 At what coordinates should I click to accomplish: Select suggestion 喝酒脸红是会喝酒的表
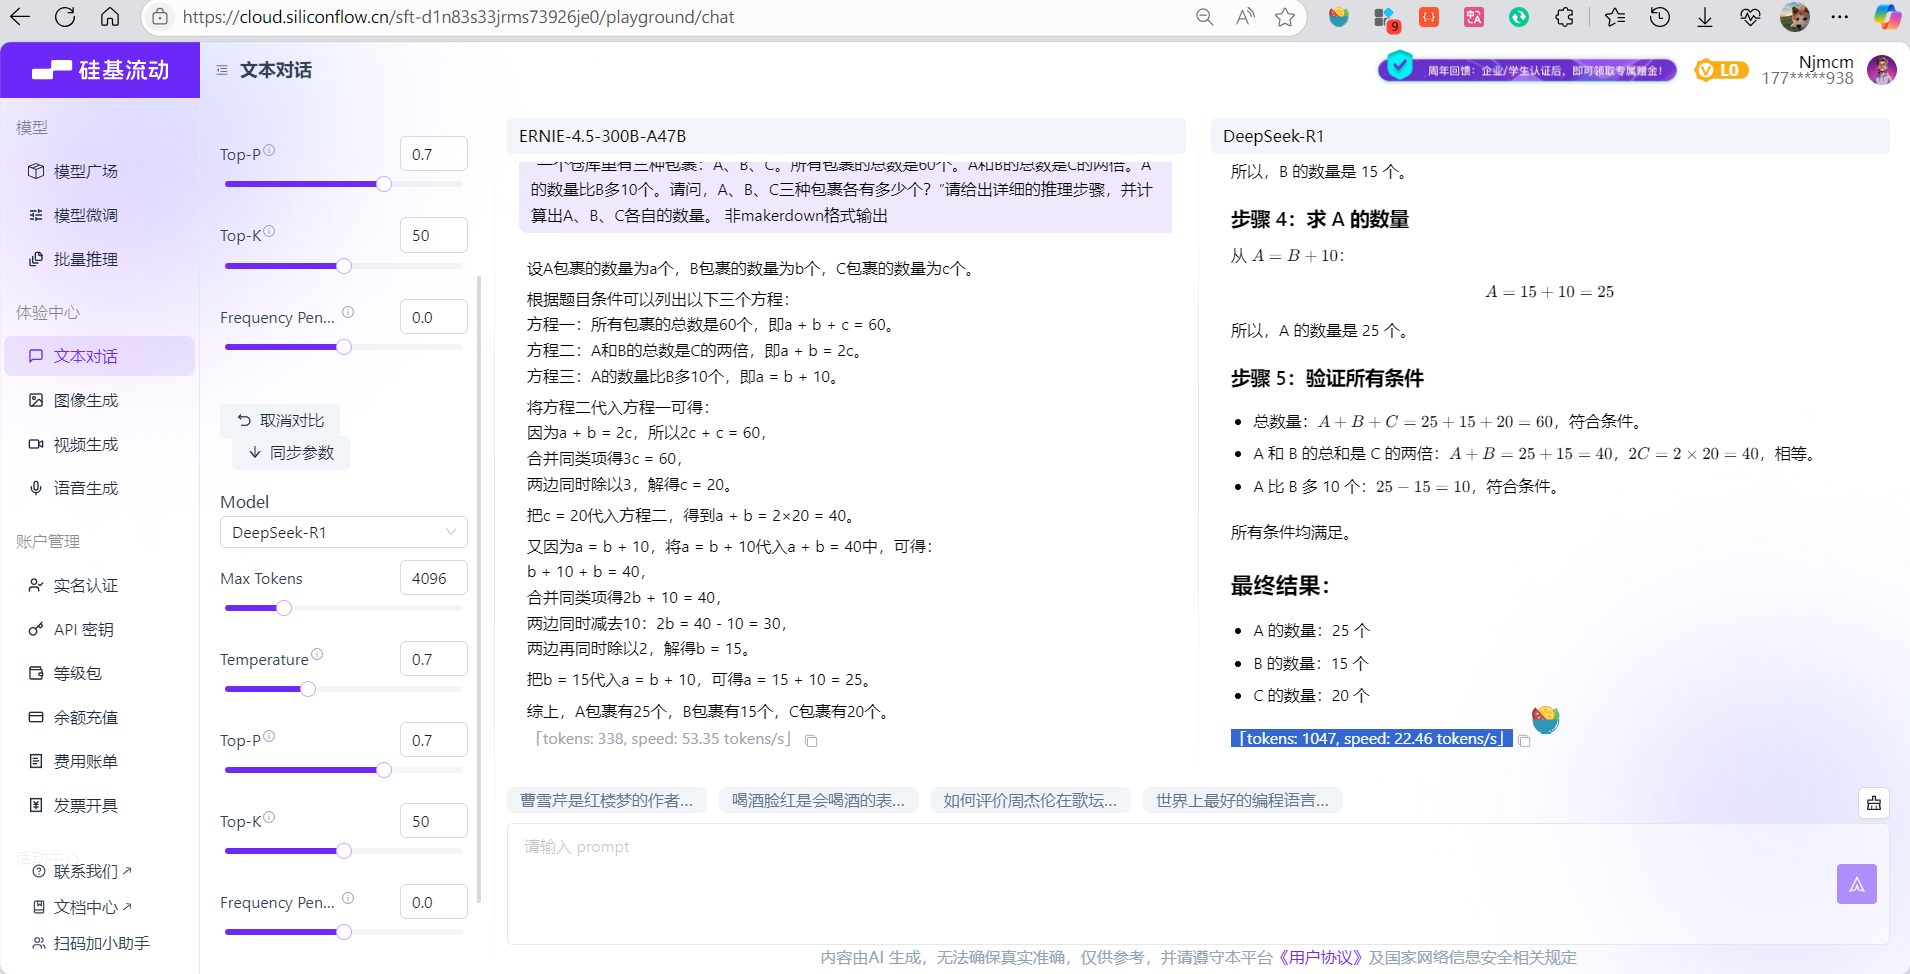[x=819, y=800]
